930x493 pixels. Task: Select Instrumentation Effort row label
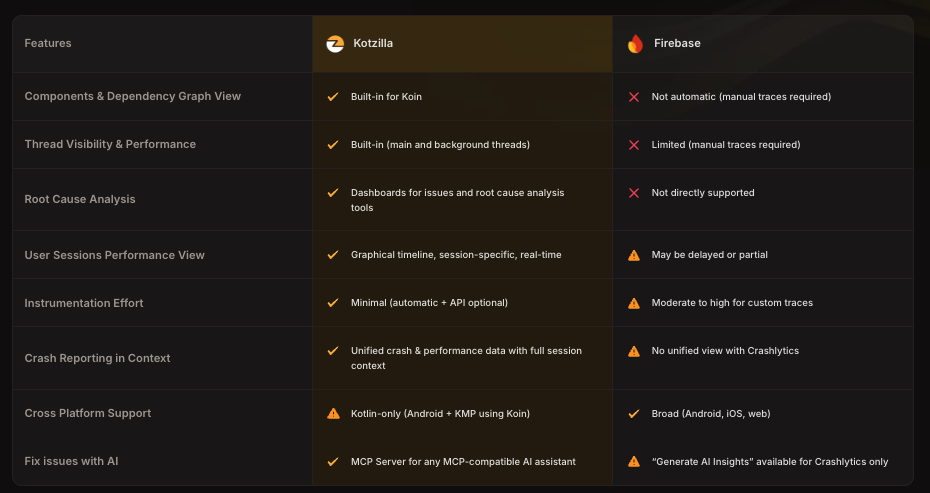(x=84, y=303)
